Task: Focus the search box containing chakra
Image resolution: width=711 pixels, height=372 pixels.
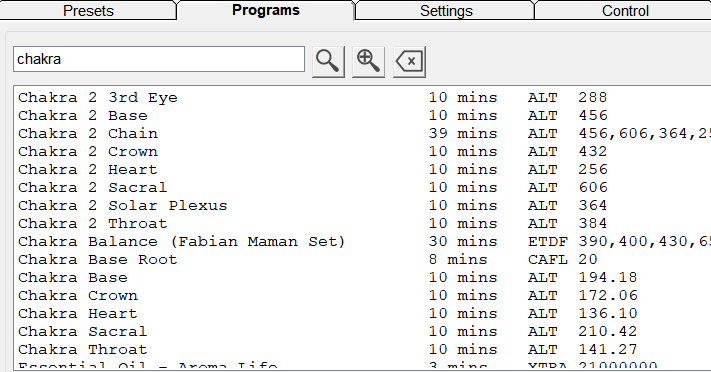Action: (x=159, y=59)
